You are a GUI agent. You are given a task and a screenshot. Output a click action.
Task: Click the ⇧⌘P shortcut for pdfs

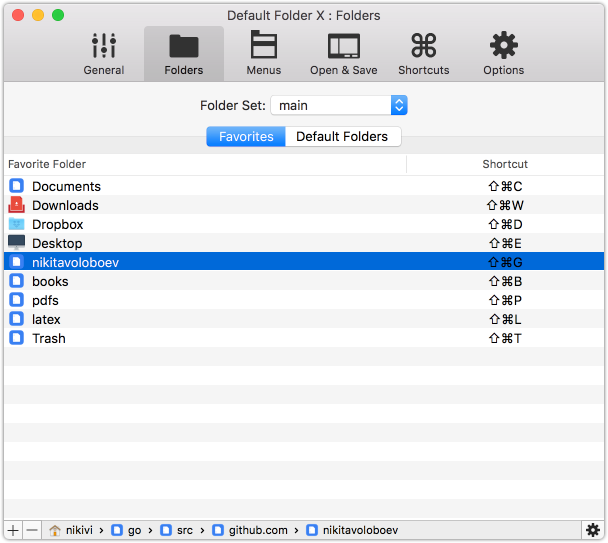tap(505, 300)
